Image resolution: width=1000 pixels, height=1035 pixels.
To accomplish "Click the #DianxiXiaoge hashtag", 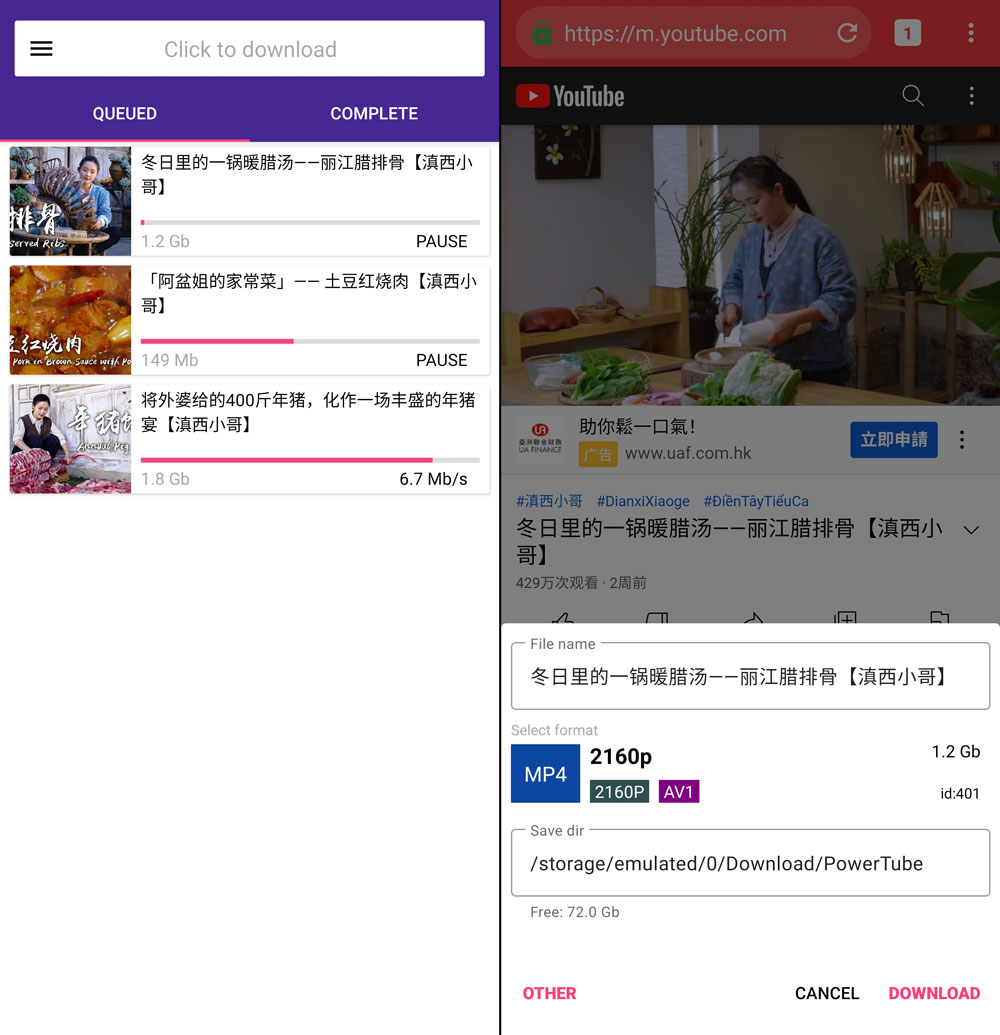I will tap(643, 501).
